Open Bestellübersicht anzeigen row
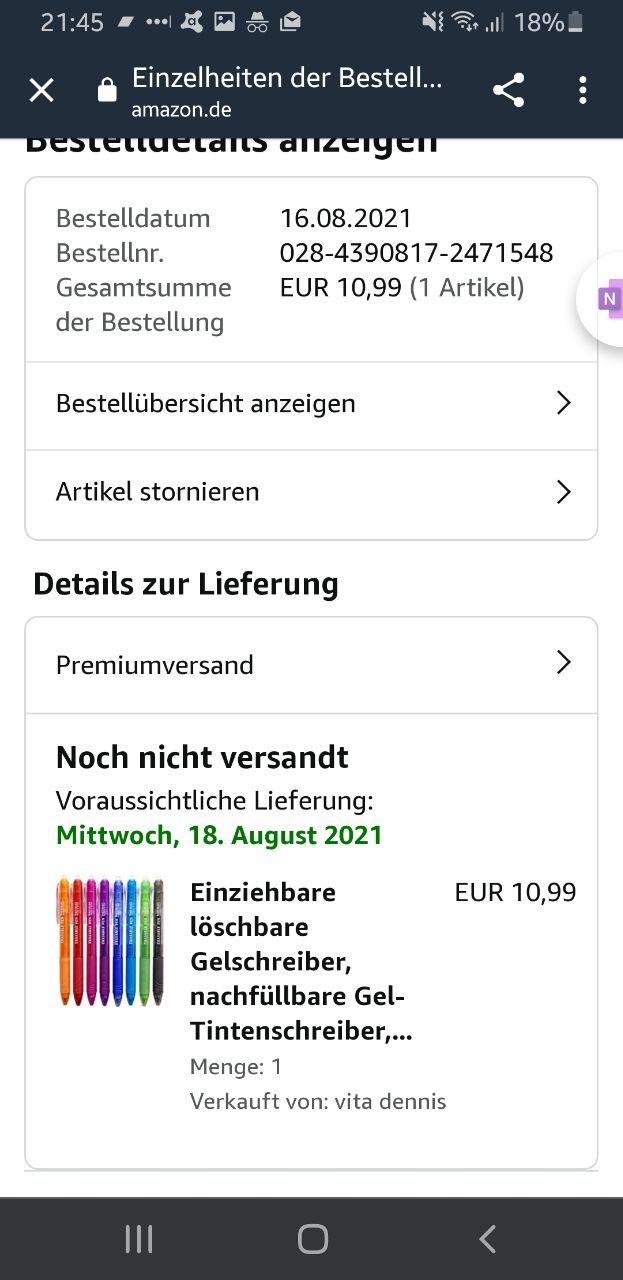 [311, 405]
